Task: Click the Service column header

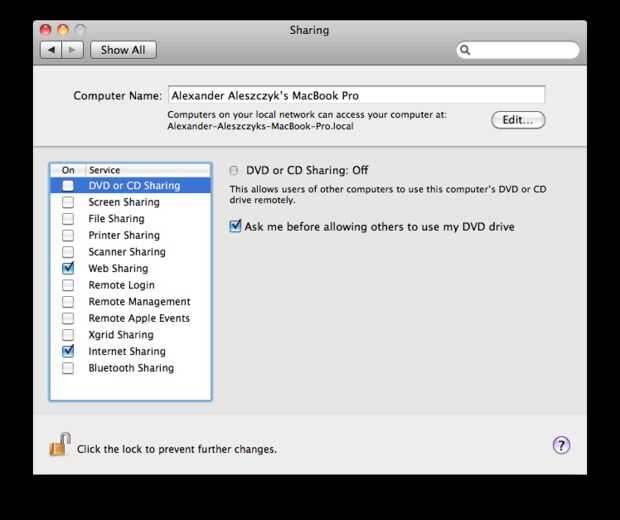Action: point(148,170)
